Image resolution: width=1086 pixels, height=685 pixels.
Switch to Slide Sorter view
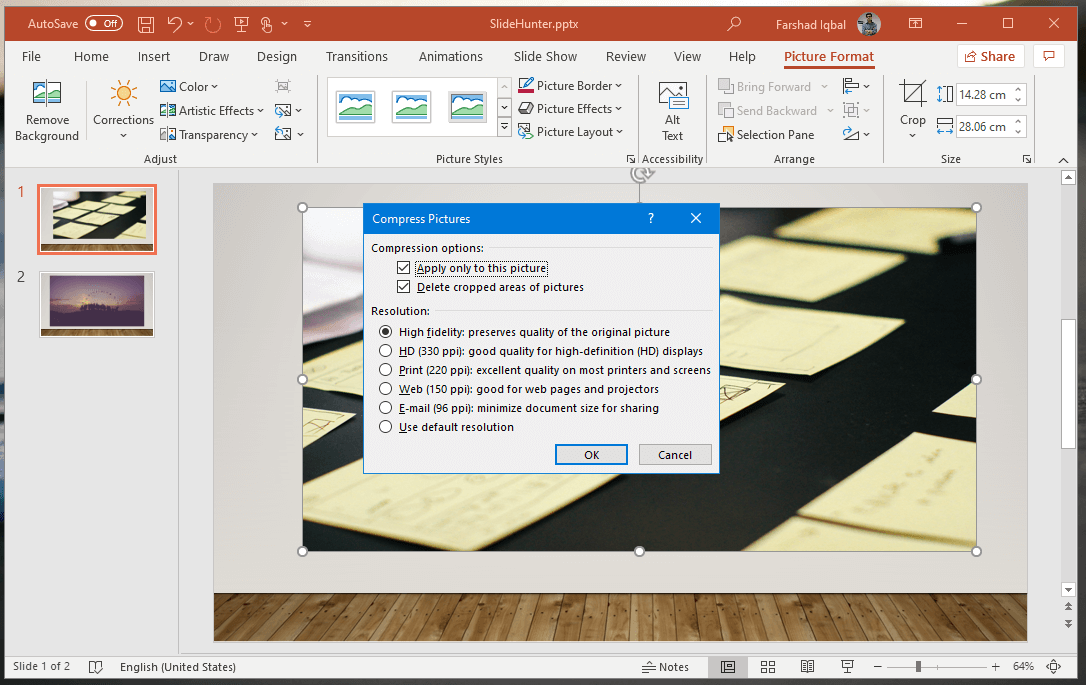768,667
